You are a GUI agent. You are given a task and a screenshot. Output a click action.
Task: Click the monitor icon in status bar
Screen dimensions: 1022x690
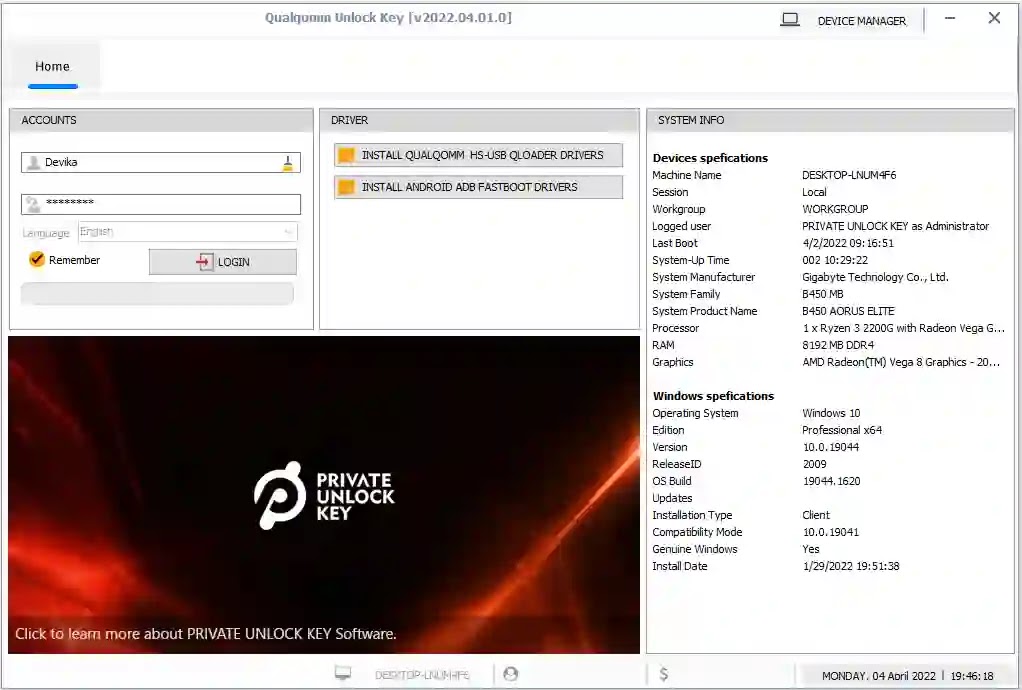coord(343,673)
